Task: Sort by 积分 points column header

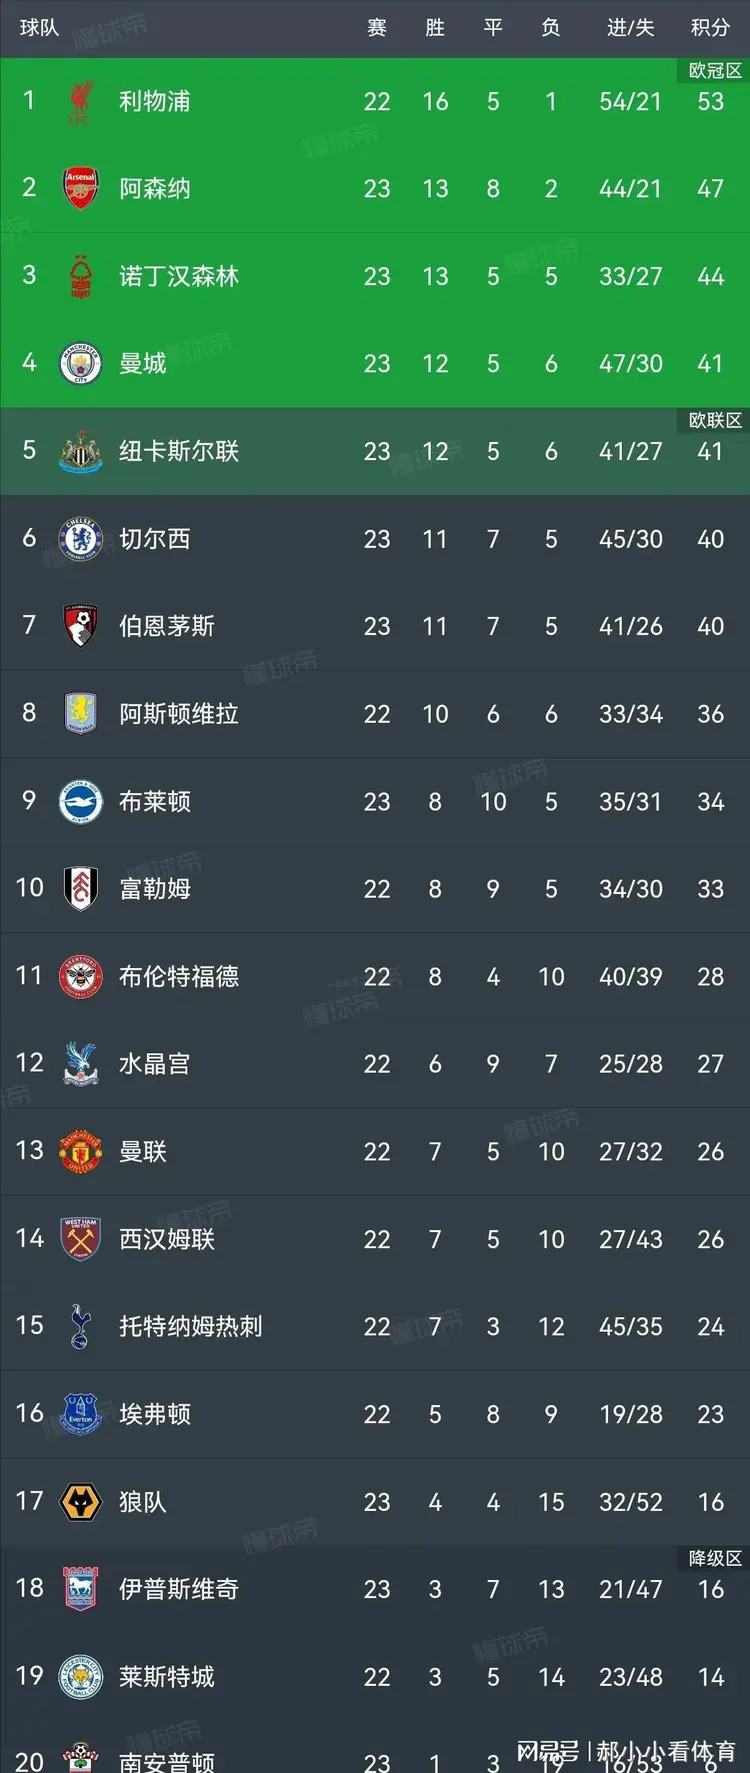Action: pos(710,28)
